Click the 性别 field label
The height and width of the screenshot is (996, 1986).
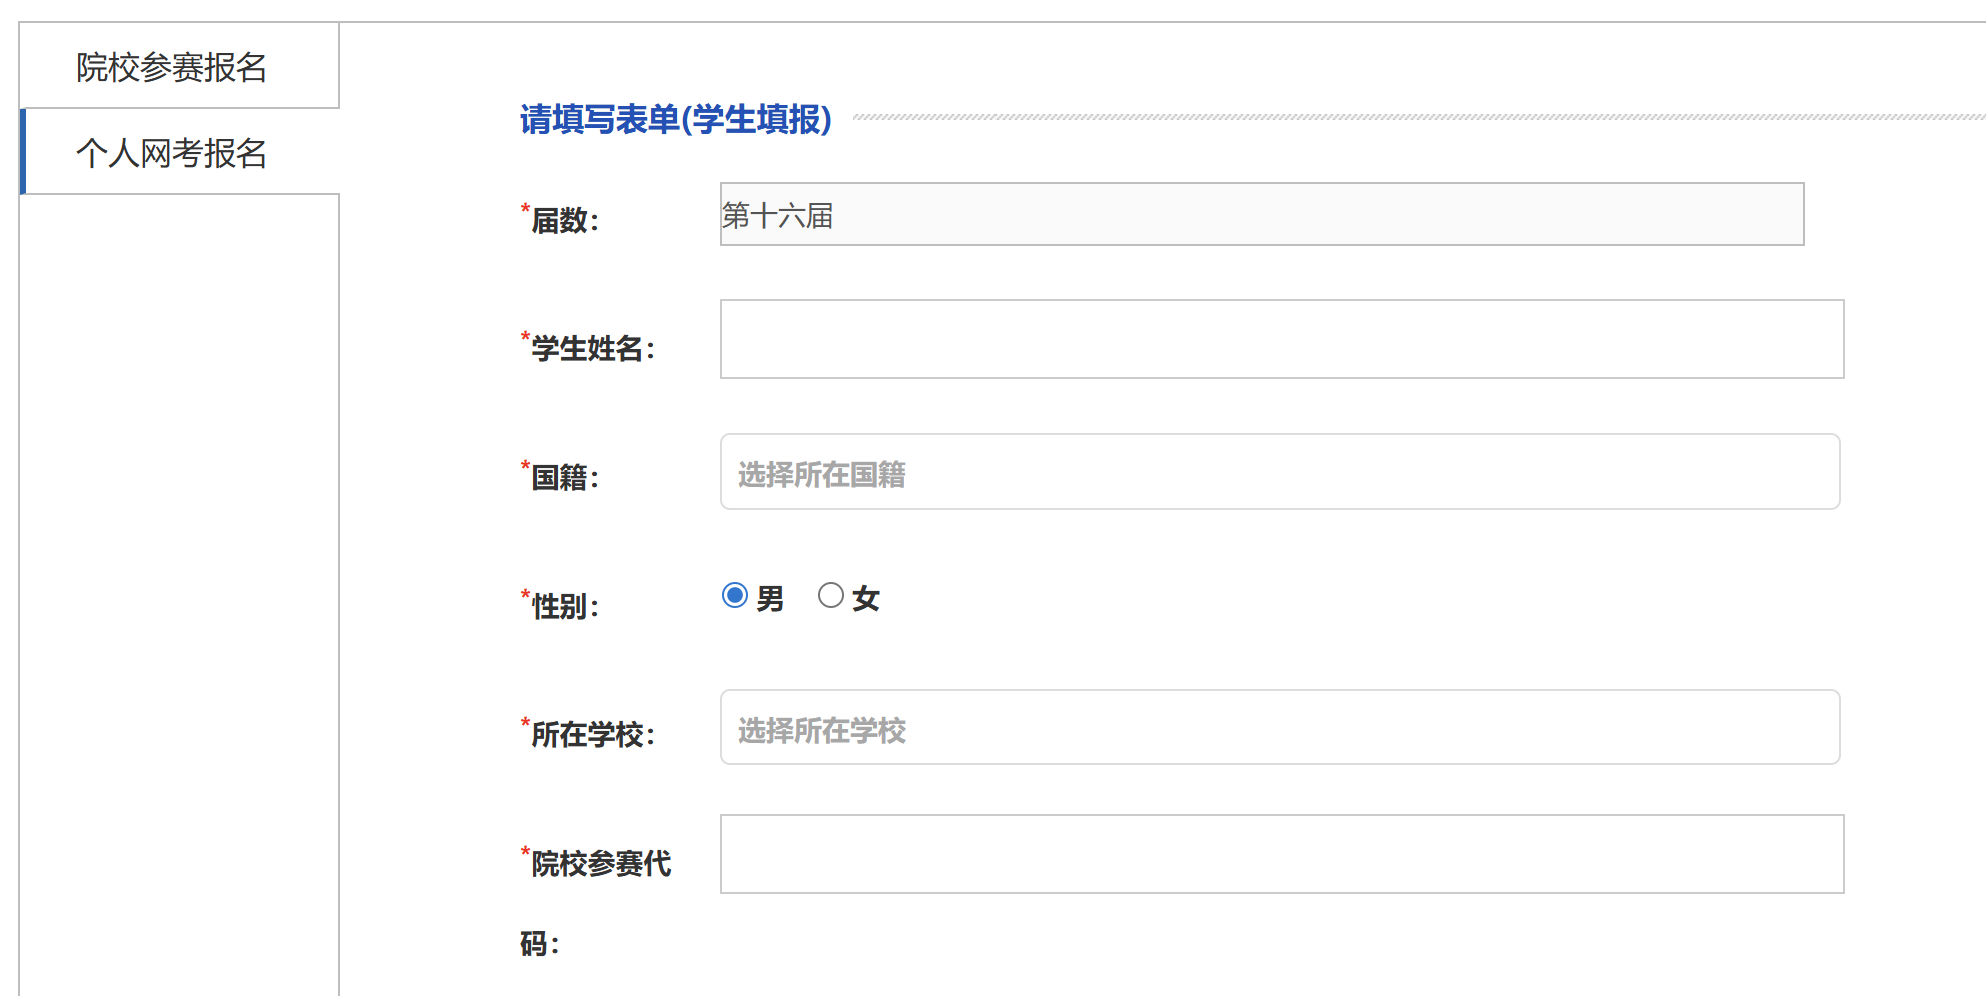(x=565, y=607)
